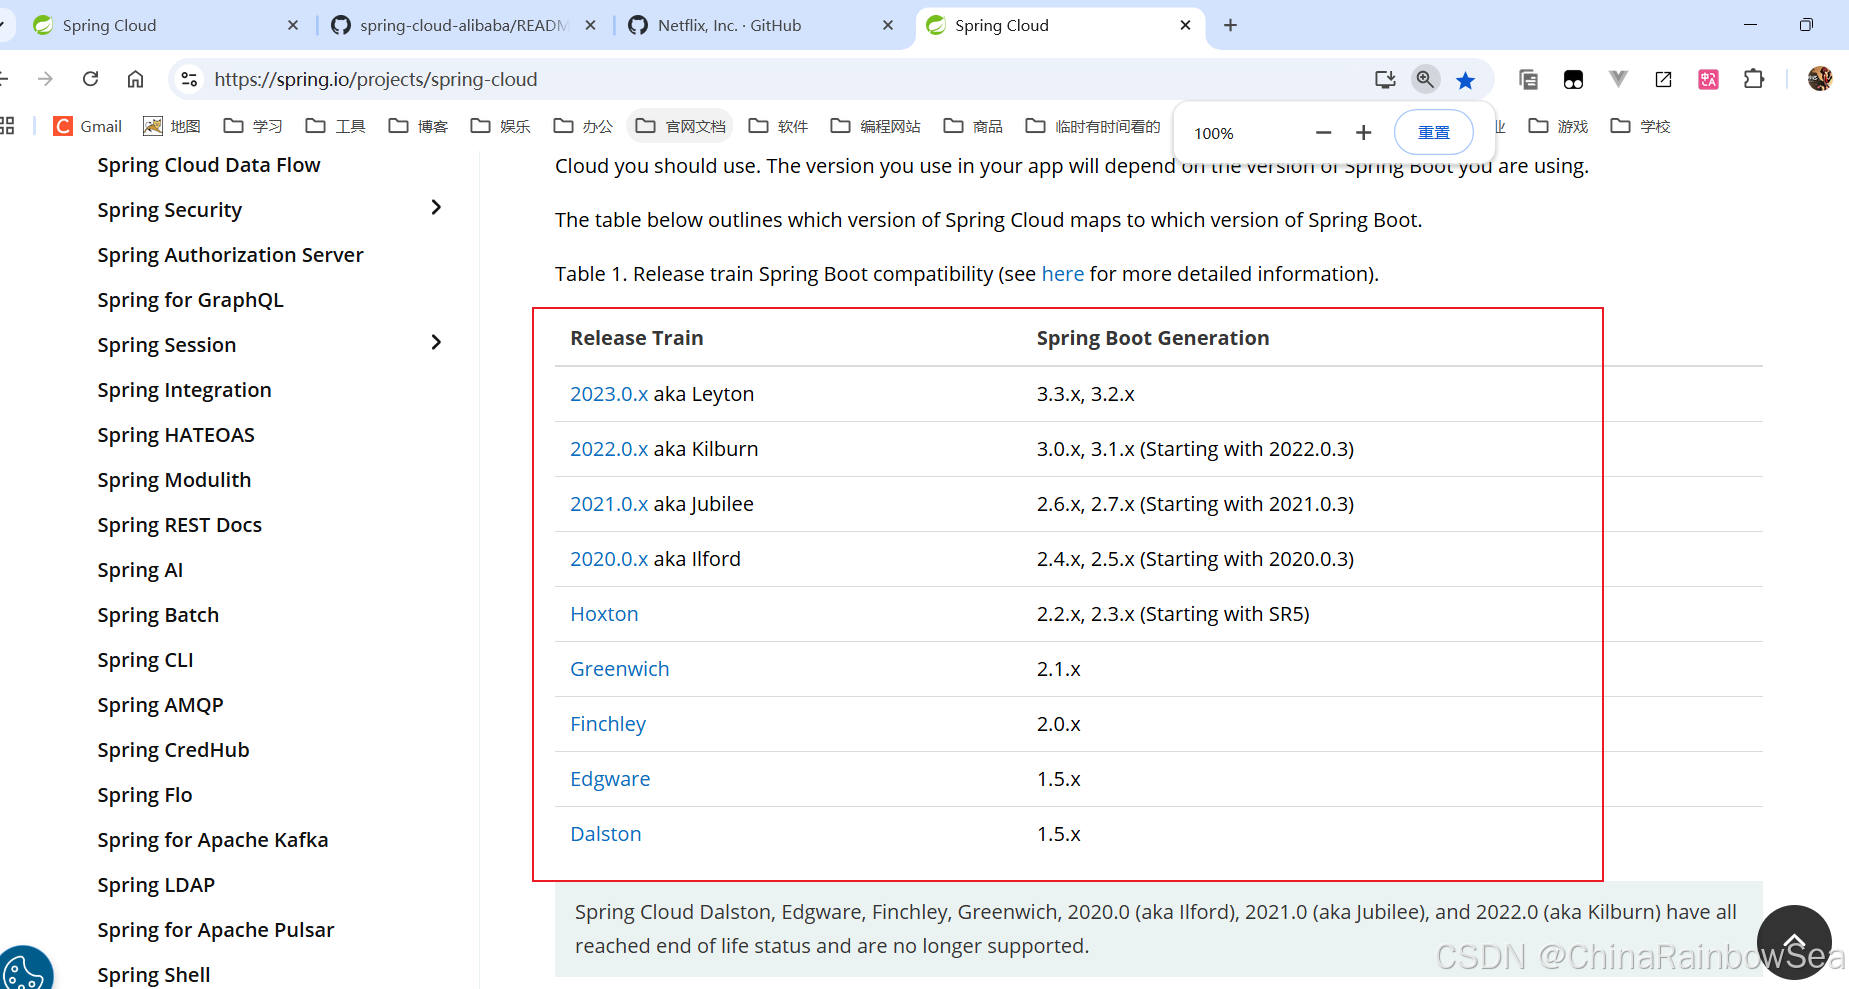Click the open-in-new-window extension icon
The width and height of the screenshot is (1849, 989).
[1664, 79]
